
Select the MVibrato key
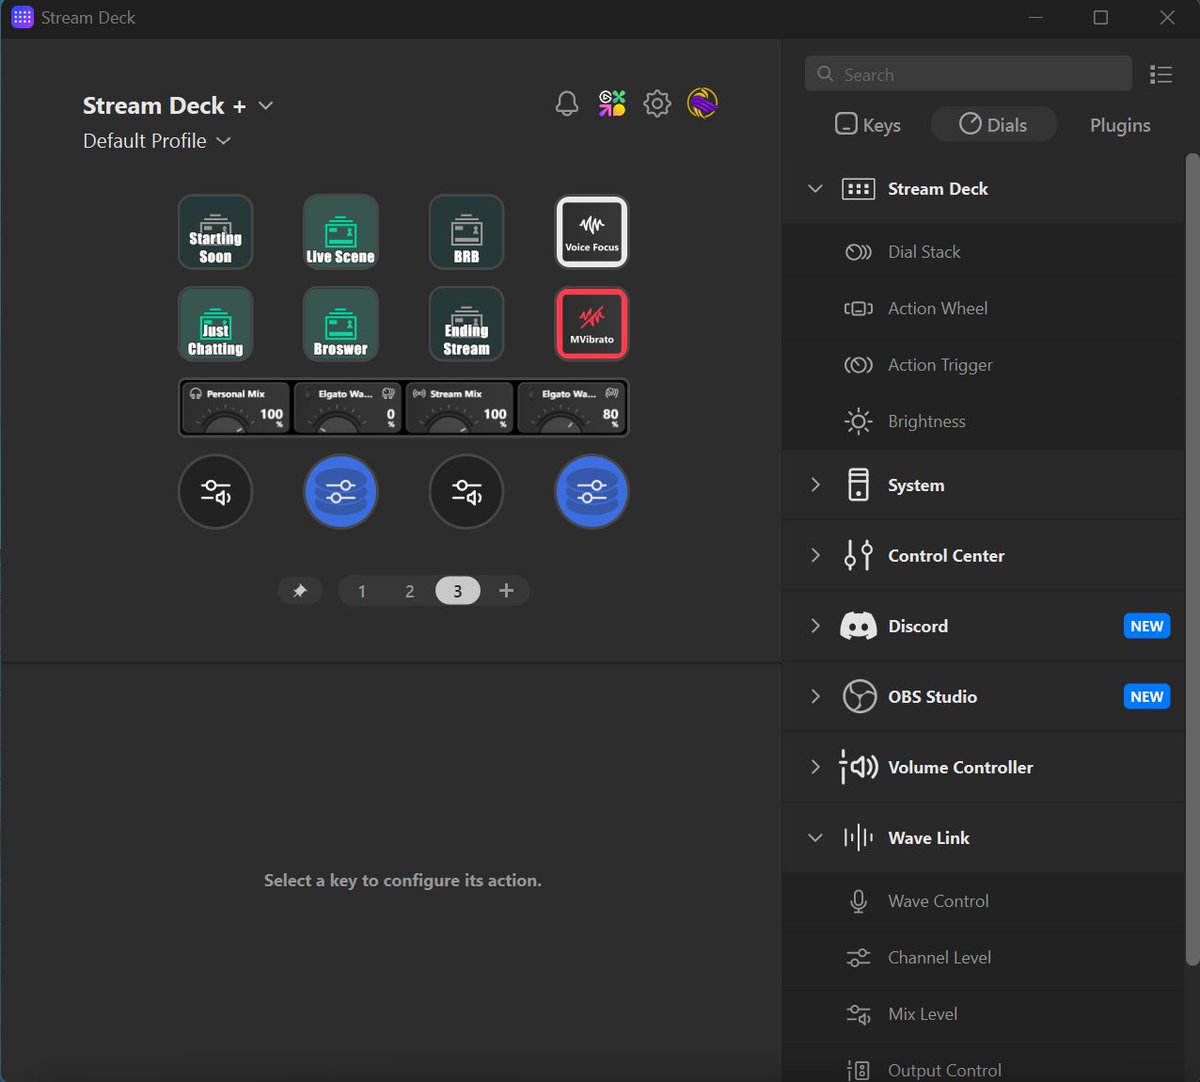pyautogui.click(x=592, y=324)
